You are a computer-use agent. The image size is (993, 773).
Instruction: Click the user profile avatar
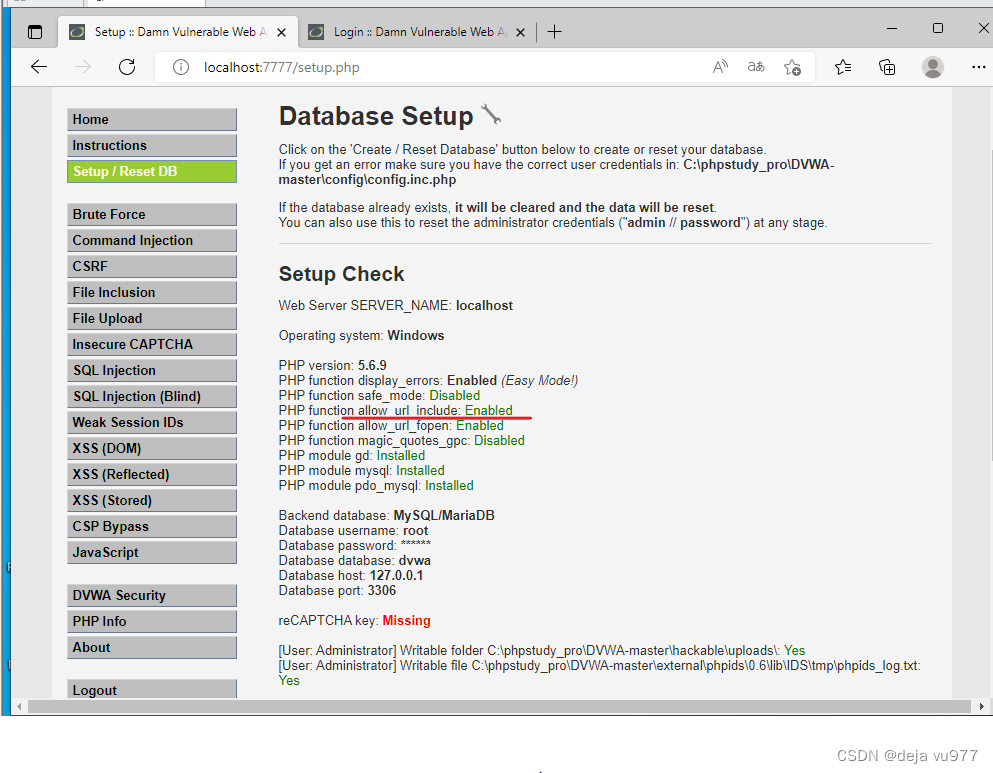coord(932,67)
